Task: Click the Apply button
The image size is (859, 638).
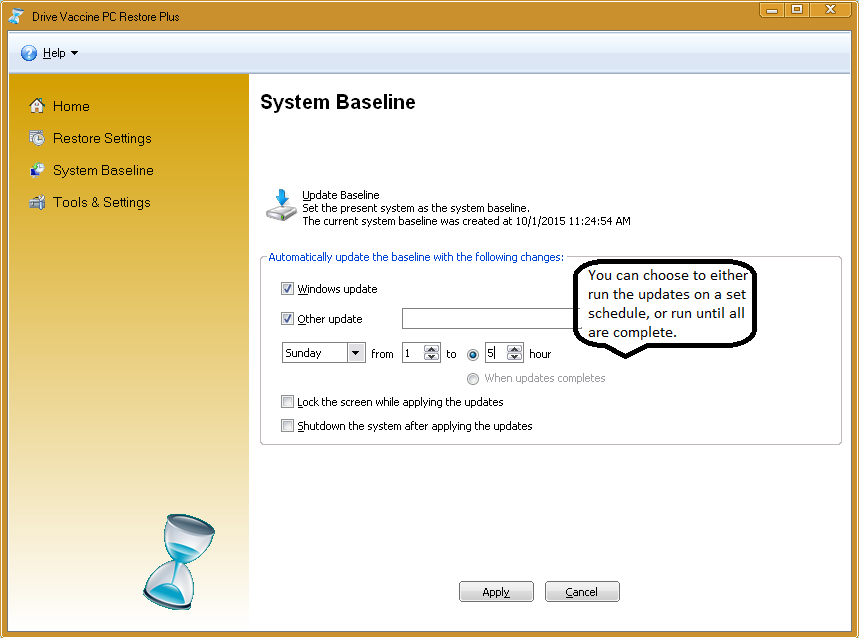Action: point(496,592)
